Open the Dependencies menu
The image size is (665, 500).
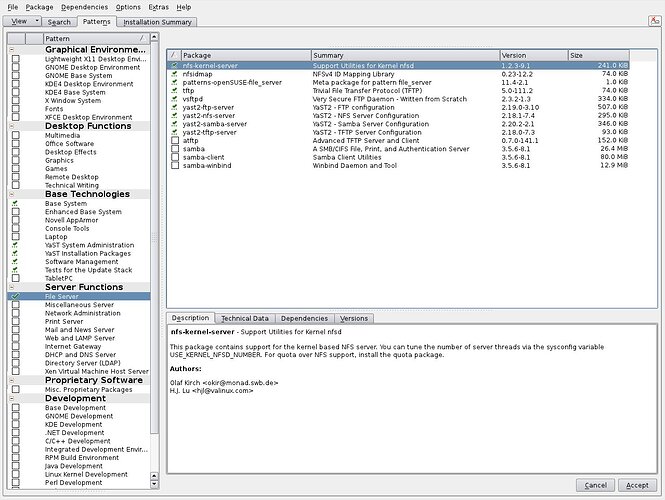tap(84, 7)
